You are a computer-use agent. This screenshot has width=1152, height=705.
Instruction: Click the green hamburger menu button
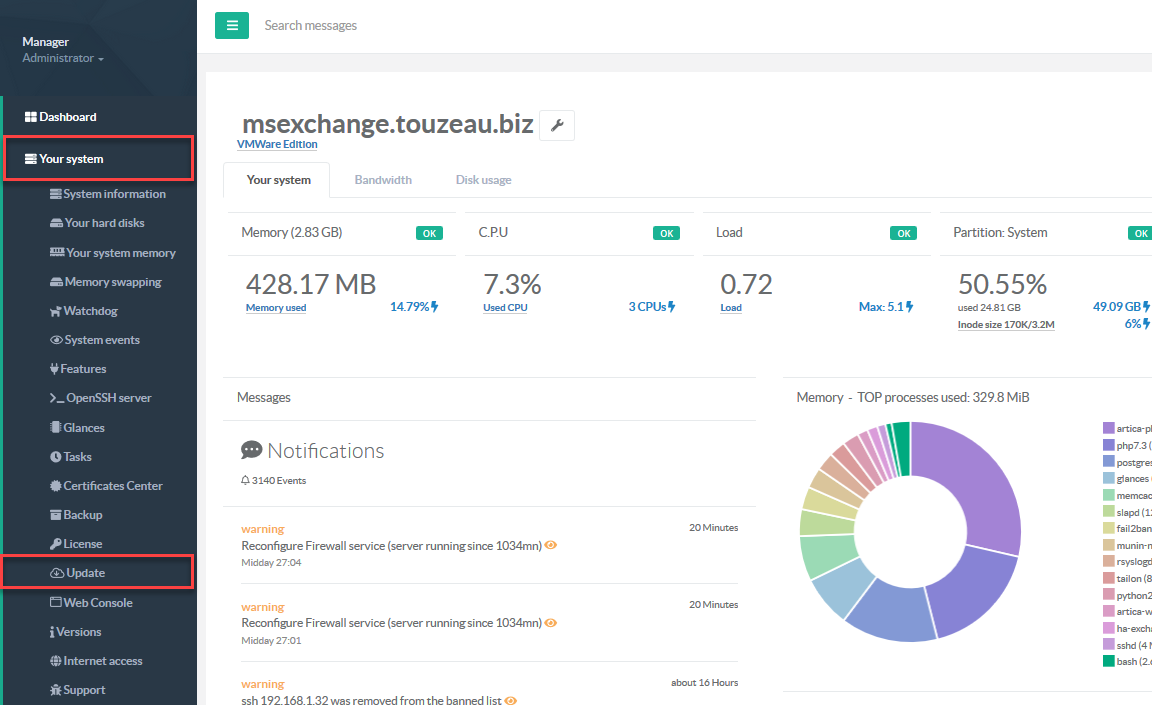tap(232, 25)
